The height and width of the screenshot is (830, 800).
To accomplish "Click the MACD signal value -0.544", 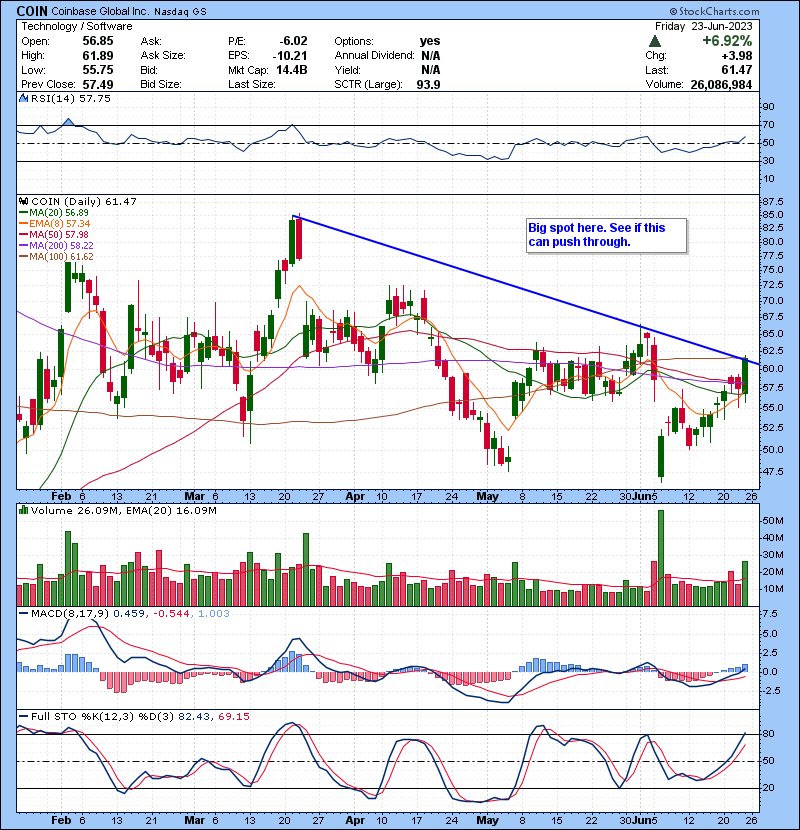I will point(171,614).
